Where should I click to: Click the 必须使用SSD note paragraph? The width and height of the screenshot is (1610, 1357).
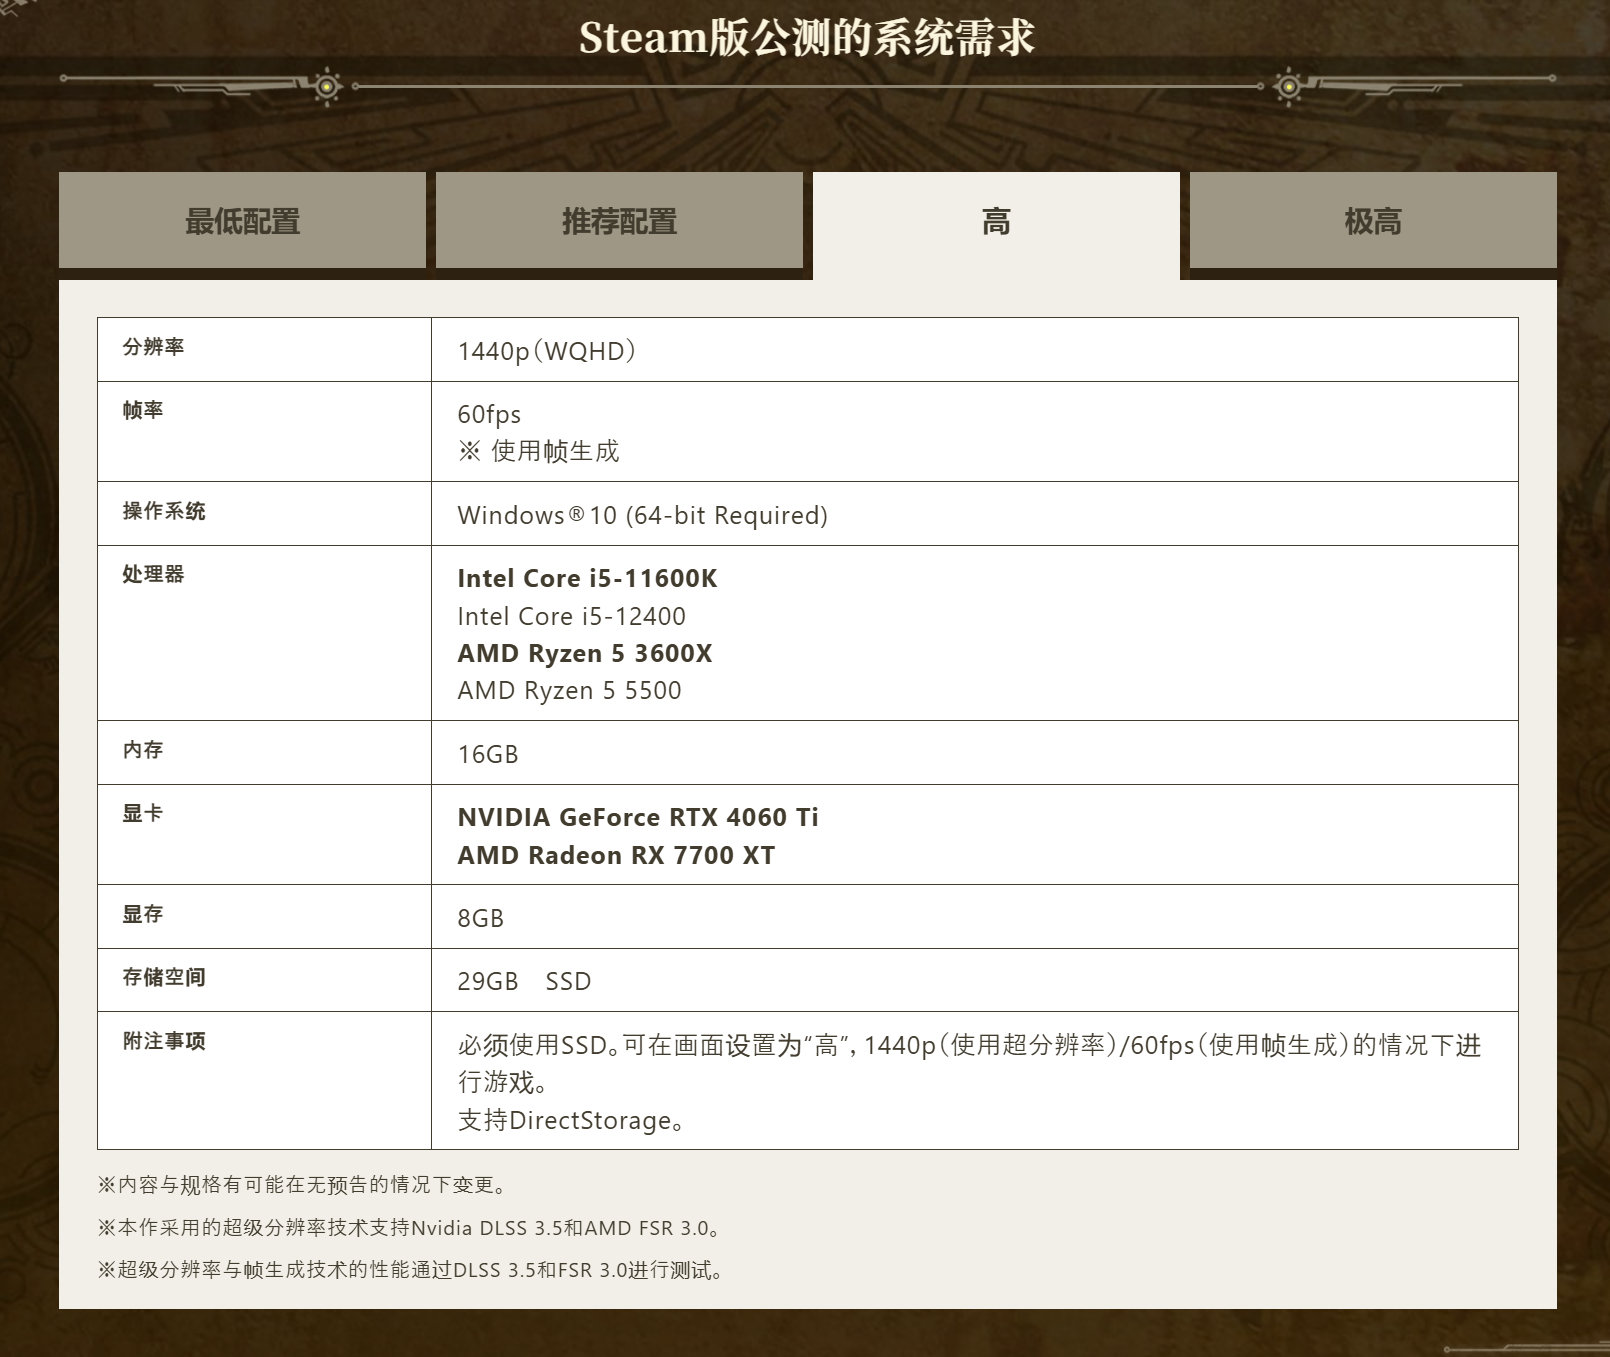point(969,1063)
